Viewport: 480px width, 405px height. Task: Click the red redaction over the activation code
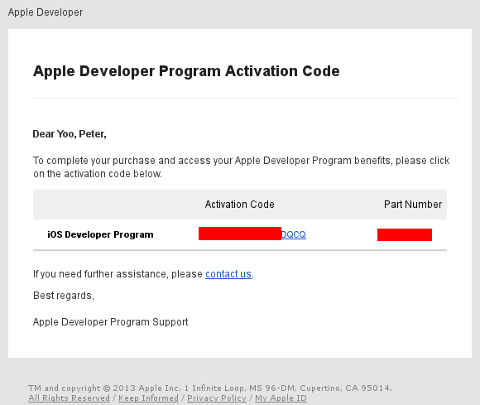point(240,233)
